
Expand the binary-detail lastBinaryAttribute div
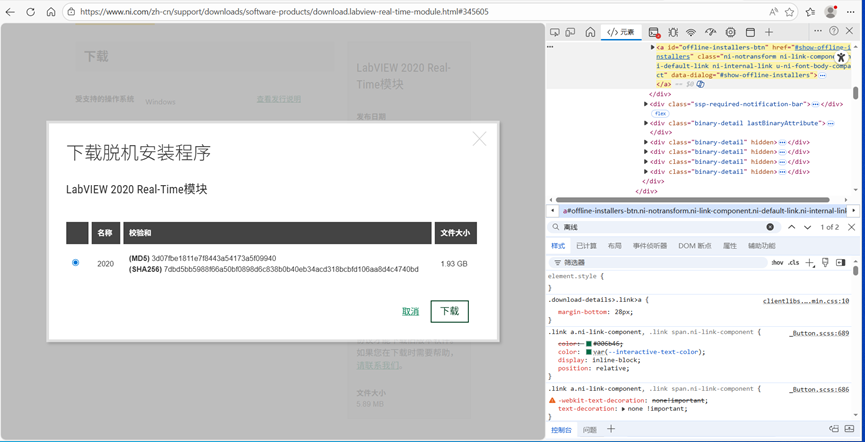click(647, 123)
